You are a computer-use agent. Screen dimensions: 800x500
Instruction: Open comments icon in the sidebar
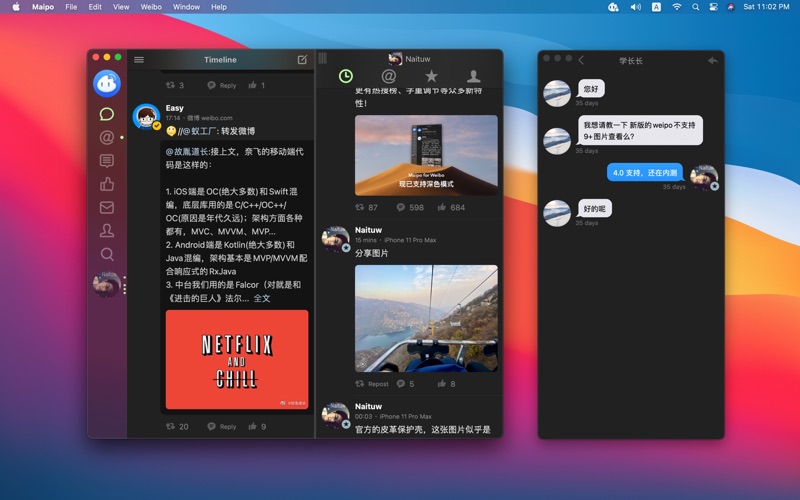point(107,161)
